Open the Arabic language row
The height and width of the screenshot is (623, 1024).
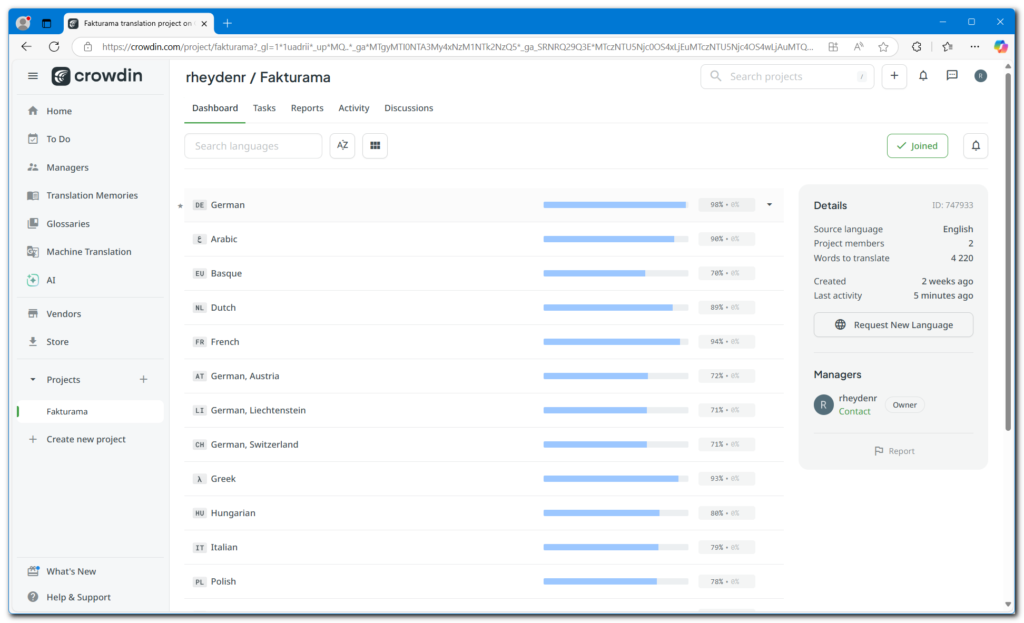click(483, 239)
